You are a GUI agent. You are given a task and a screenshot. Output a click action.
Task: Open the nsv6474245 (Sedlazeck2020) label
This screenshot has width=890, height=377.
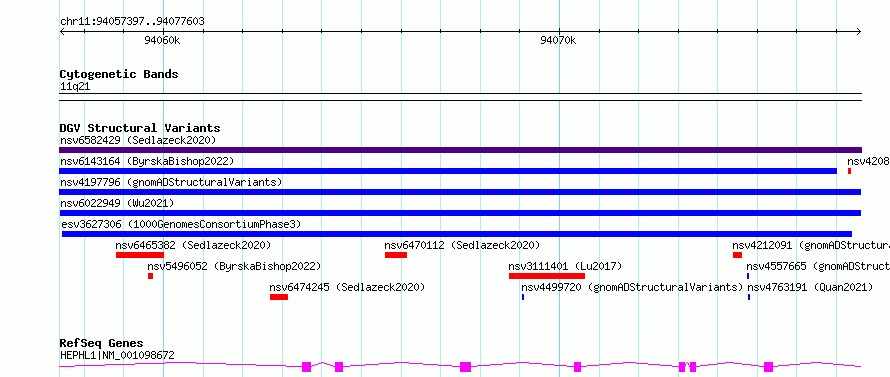pos(347,287)
